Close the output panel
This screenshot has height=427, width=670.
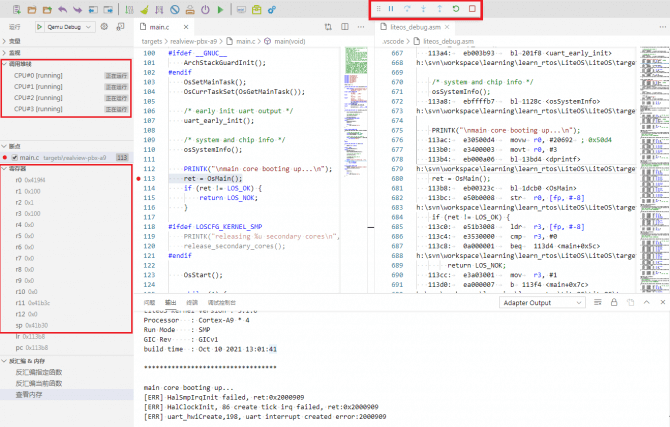tap(663, 302)
